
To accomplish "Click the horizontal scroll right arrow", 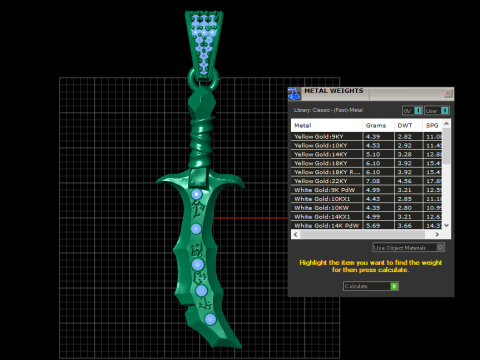I will point(437,234).
